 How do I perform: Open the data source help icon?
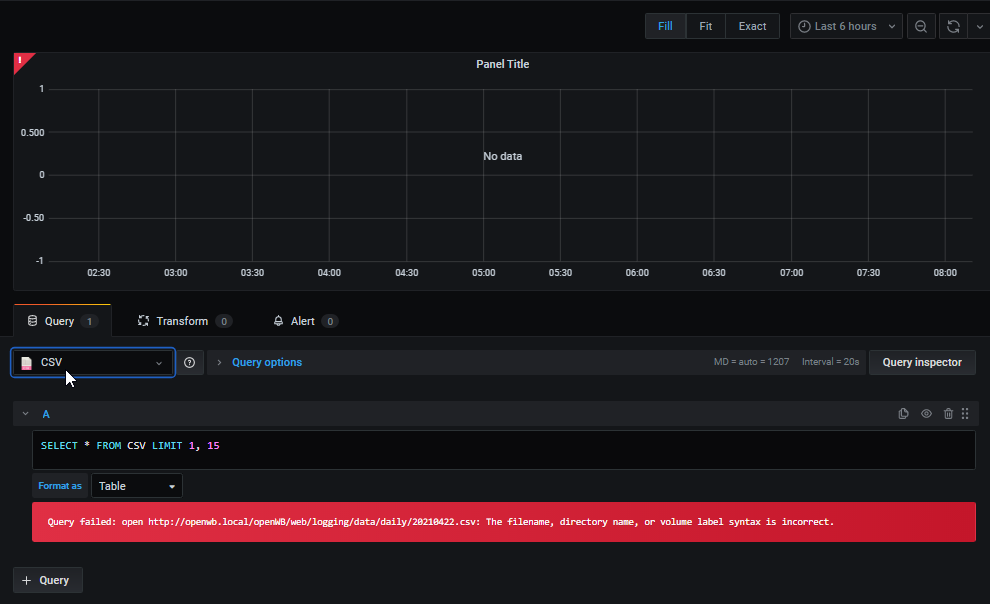(x=190, y=362)
